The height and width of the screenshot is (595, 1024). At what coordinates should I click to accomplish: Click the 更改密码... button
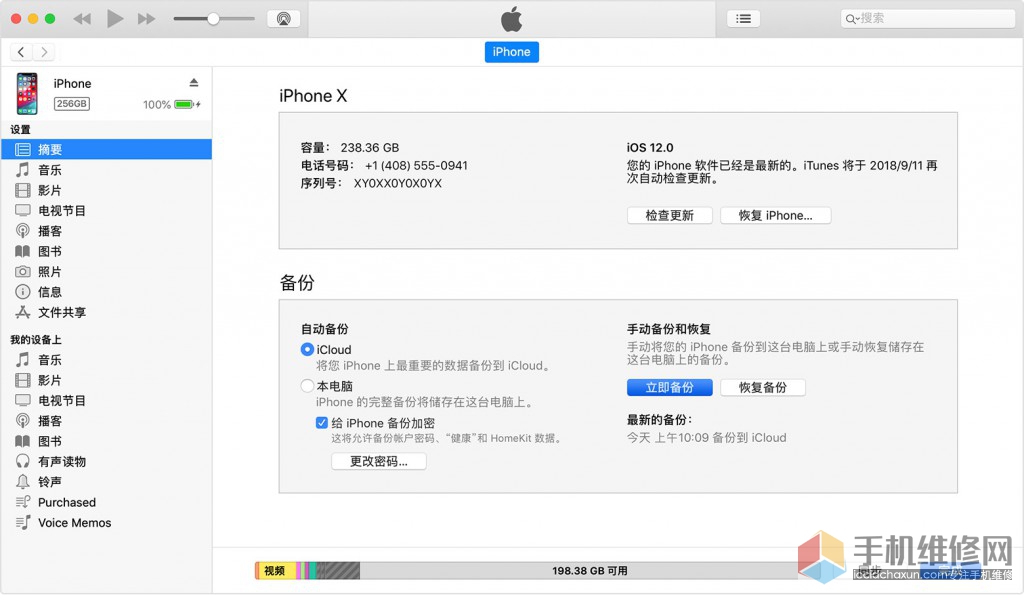pyautogui.click(x=379, y=461)
